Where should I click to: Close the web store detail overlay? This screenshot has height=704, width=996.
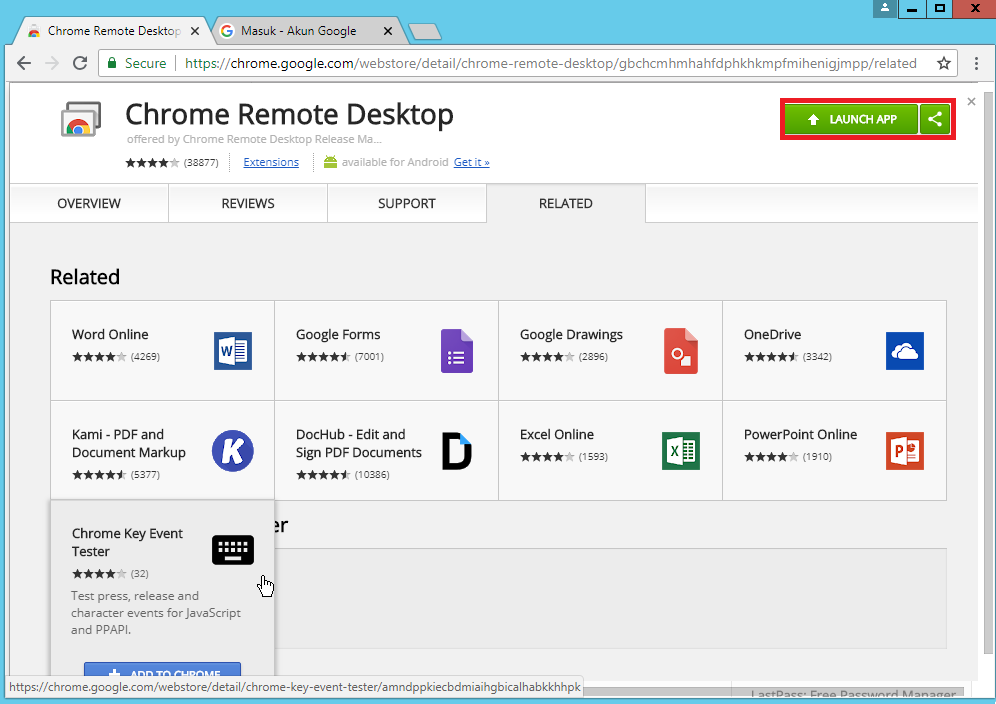(971, 102)
